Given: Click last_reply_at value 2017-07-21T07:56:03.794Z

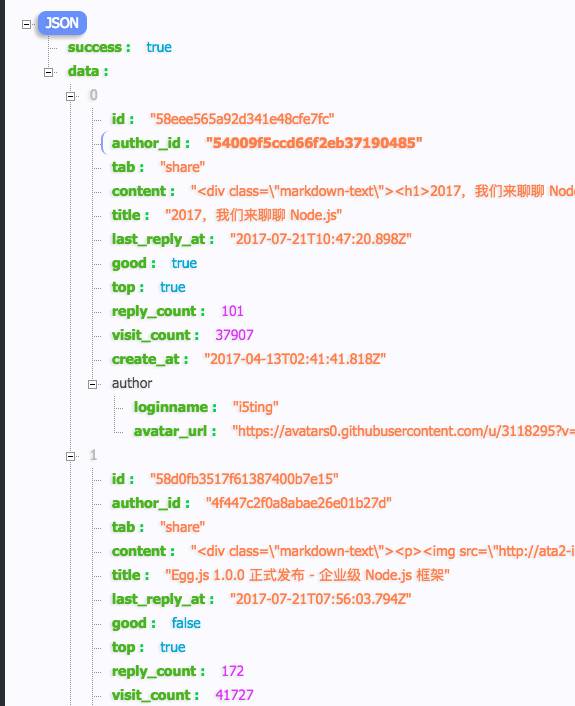Looking at the screenshot, I should (x=321, y=599).
